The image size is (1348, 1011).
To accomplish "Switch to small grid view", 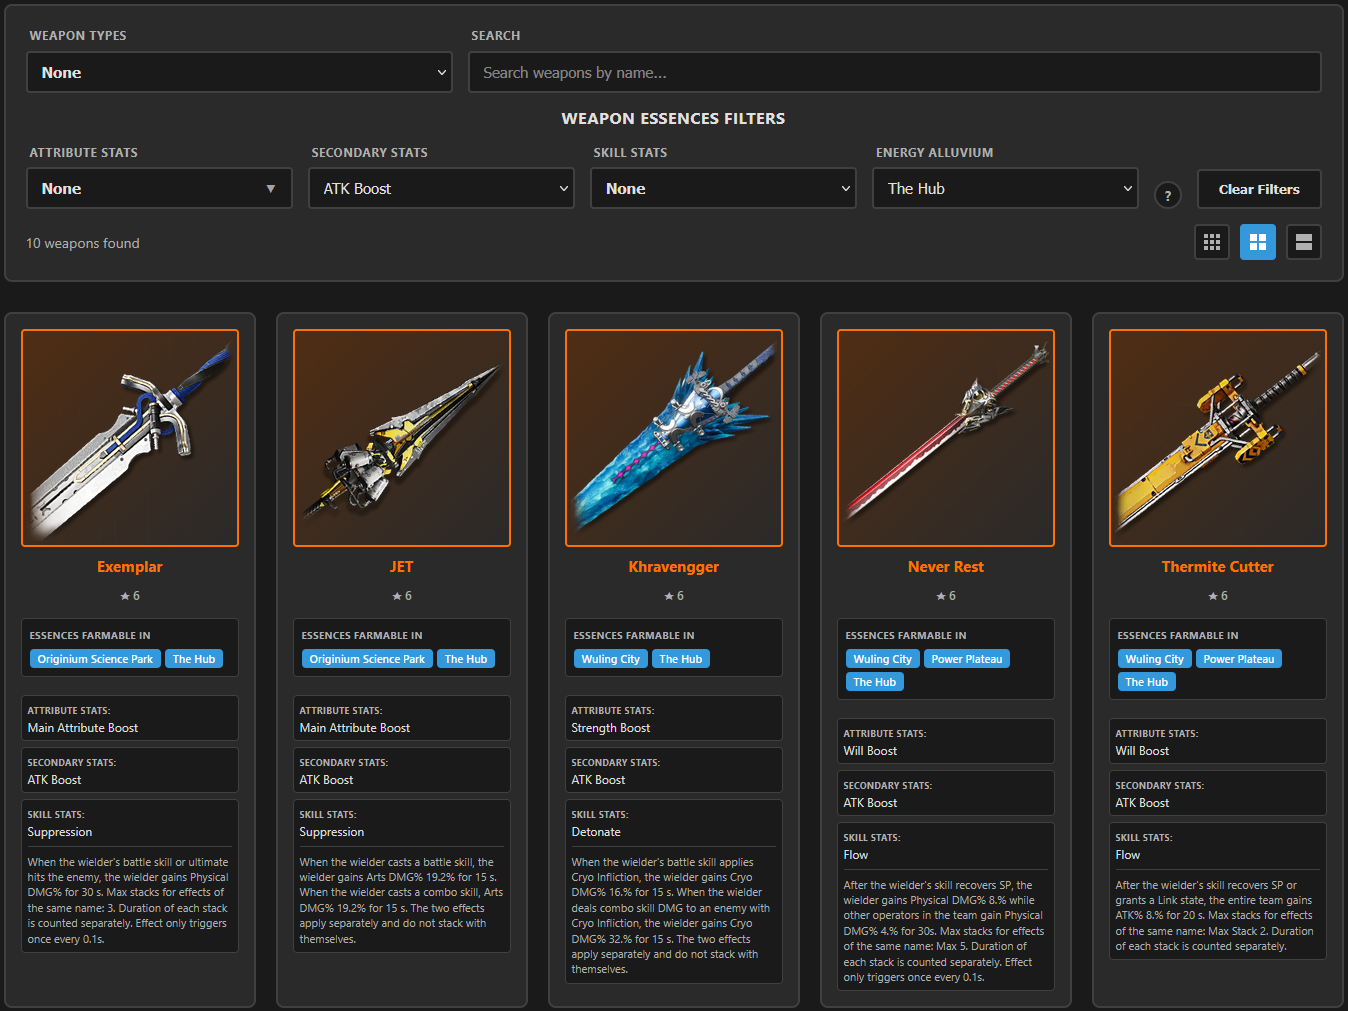I will point(1212,242).
